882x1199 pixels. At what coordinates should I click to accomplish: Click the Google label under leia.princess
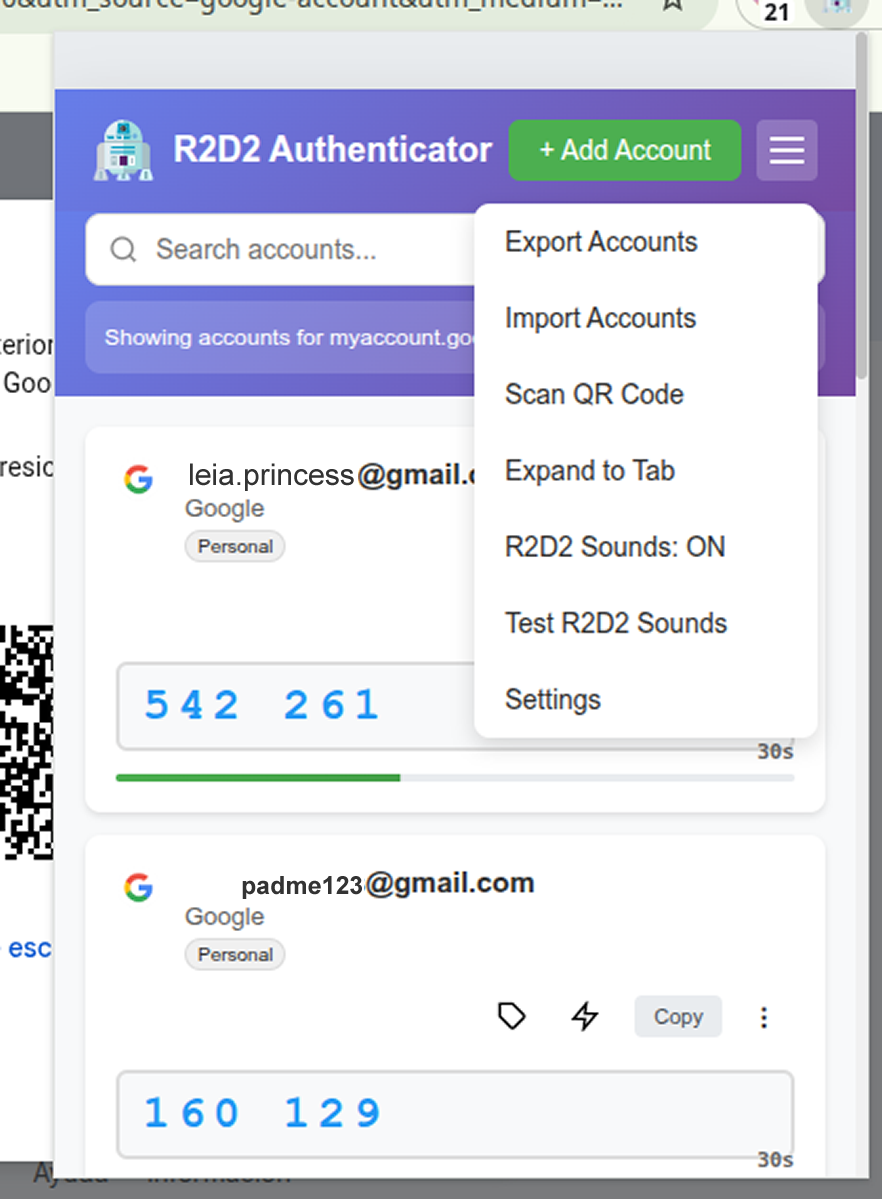[x=224, y=509]
